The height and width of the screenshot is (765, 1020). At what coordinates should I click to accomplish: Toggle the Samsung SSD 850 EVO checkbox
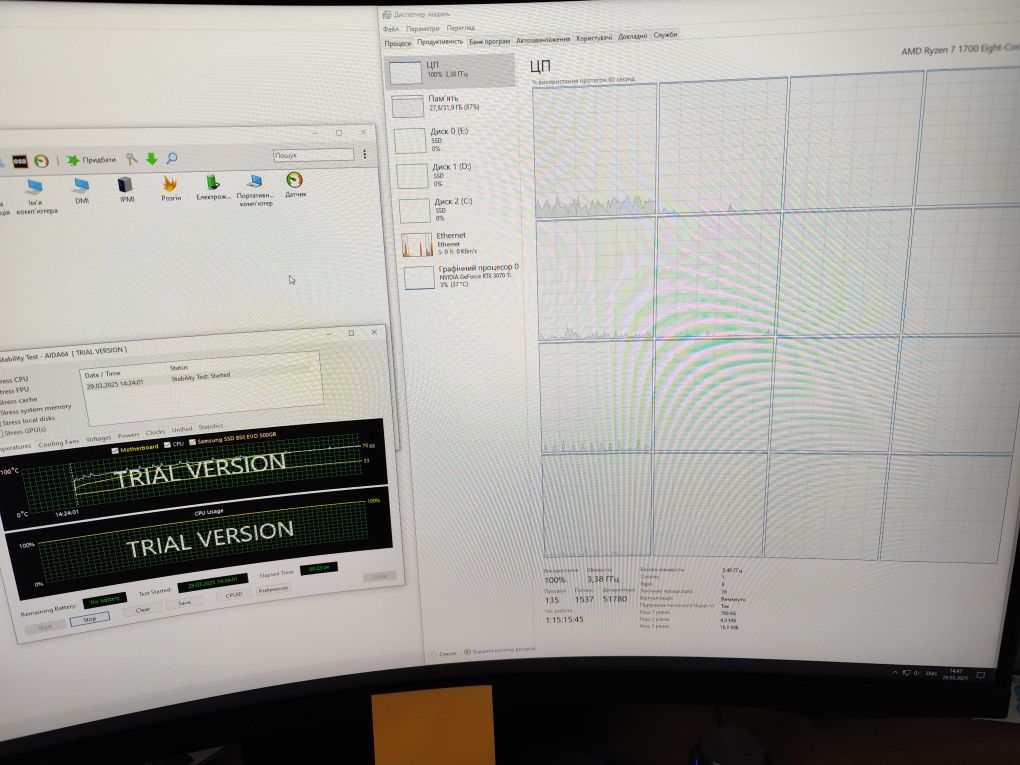click(193, 442)
